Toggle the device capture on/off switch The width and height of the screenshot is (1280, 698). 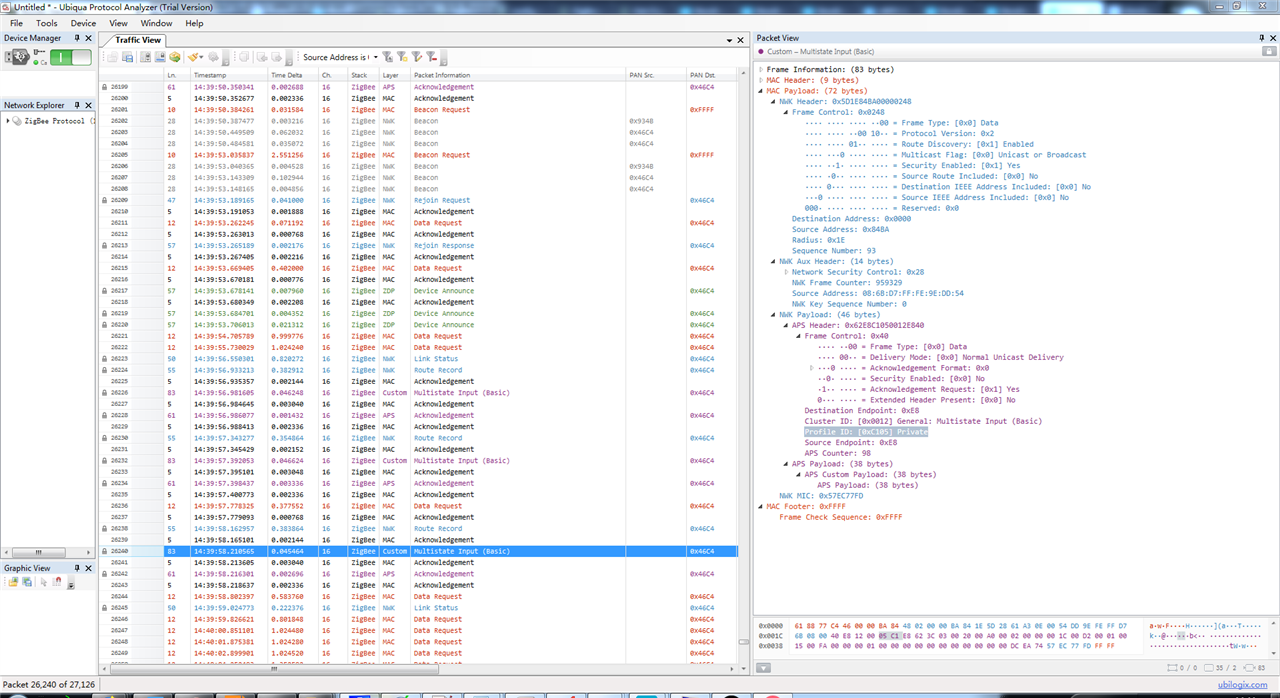(71, 57)
